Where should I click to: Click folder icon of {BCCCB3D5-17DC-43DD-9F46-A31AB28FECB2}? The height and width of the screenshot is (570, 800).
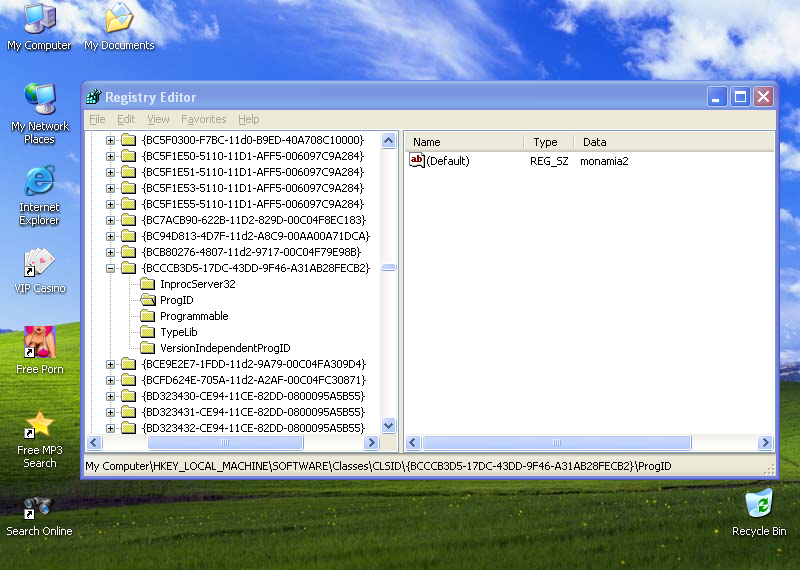pos(129,268)
